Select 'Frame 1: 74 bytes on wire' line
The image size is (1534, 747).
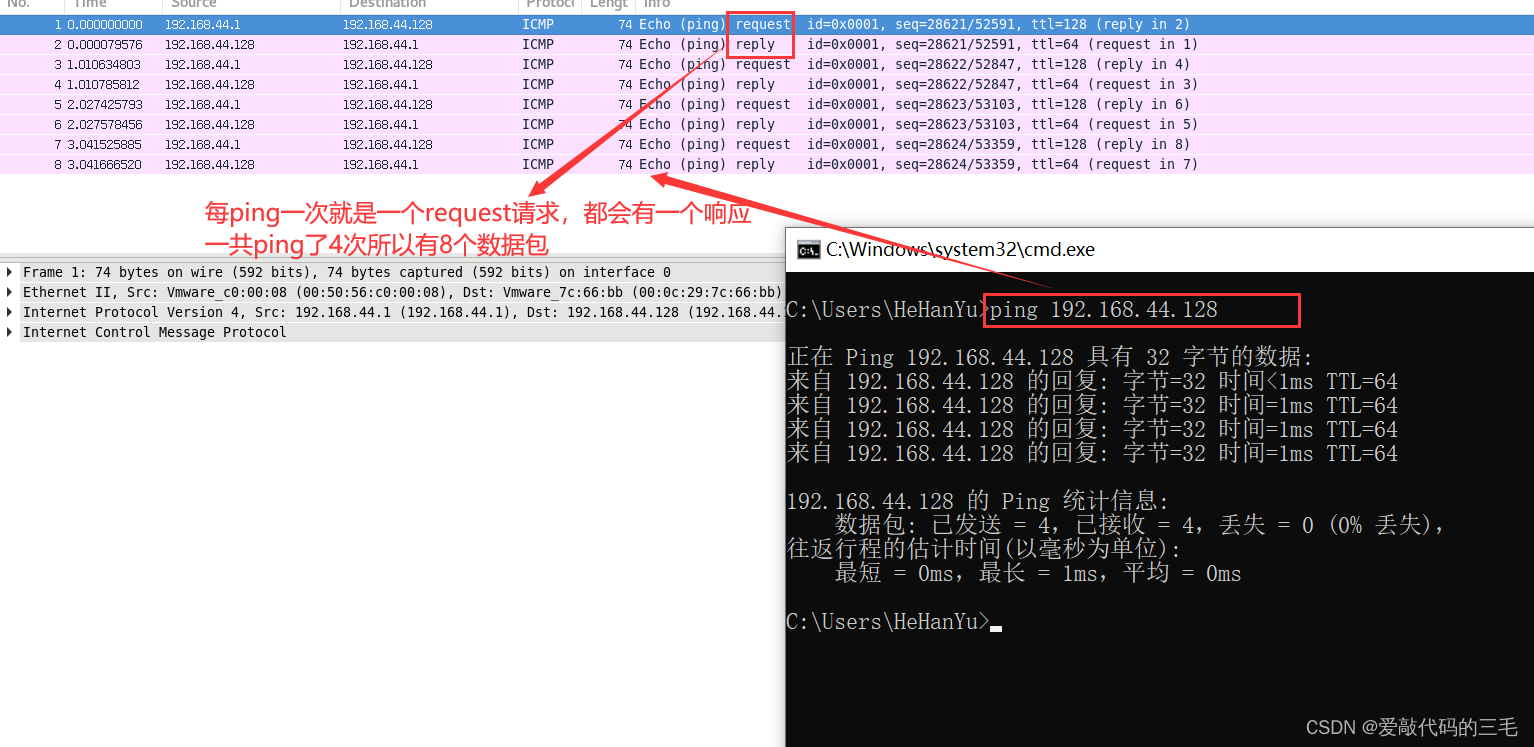point(347,272)
